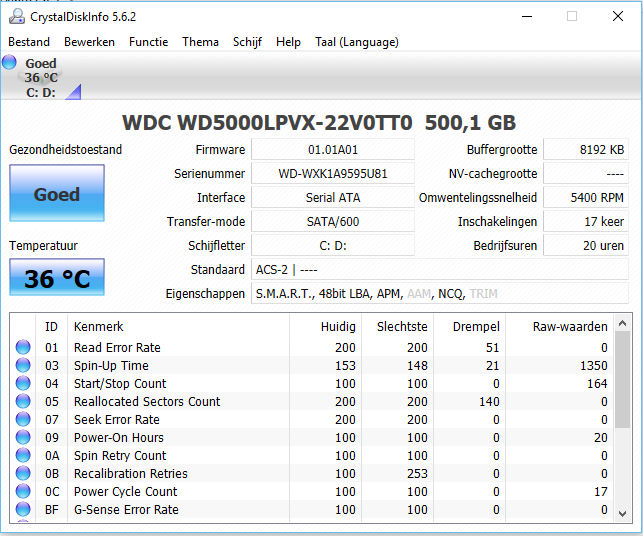The width and height of the screenshot is (643, 536).
Task: Select the Recalibration Retries attribute name
Action: tap(130, 474)
